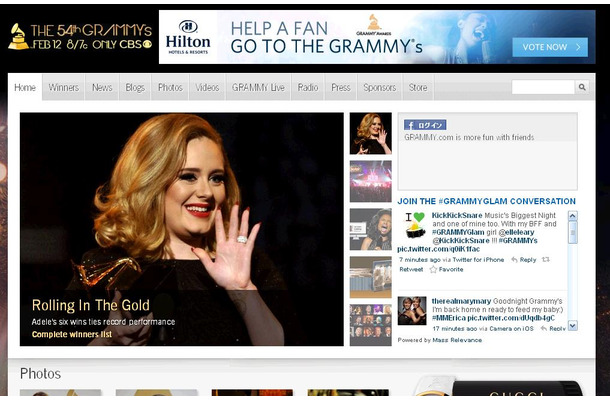Screen dimensions: 610x400
Task: Click into the site search field
Action: pos(543,87)
